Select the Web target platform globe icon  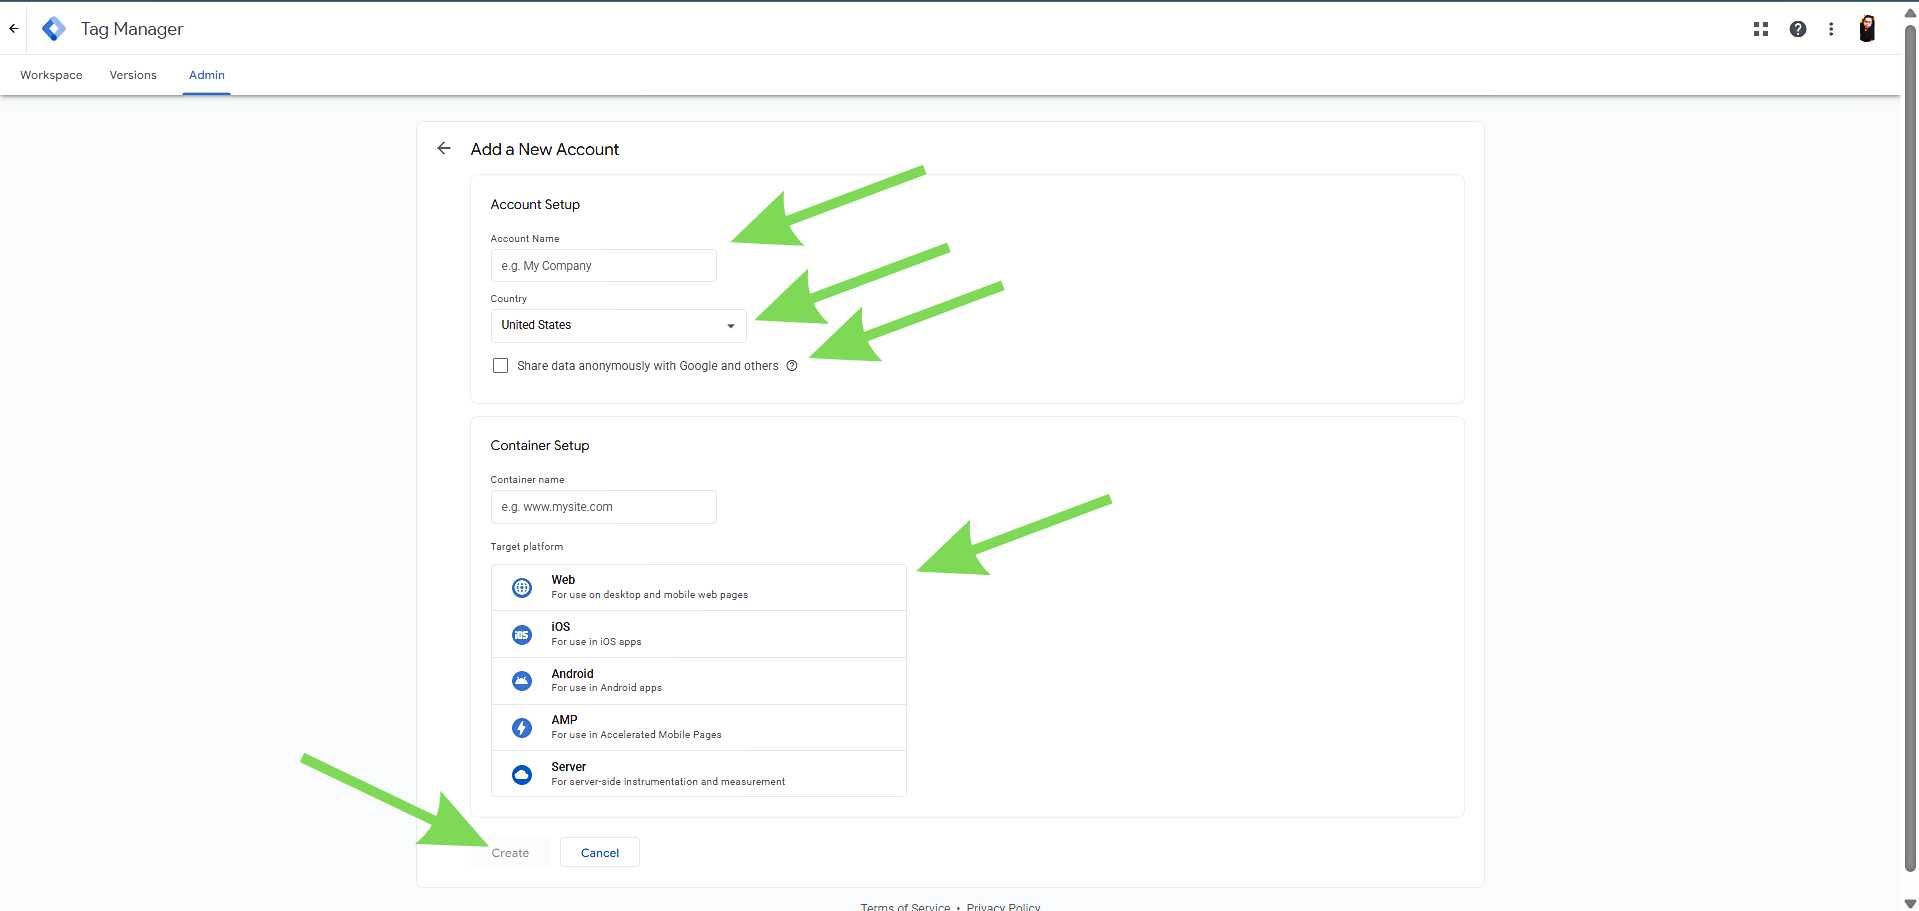coord(522,588)
